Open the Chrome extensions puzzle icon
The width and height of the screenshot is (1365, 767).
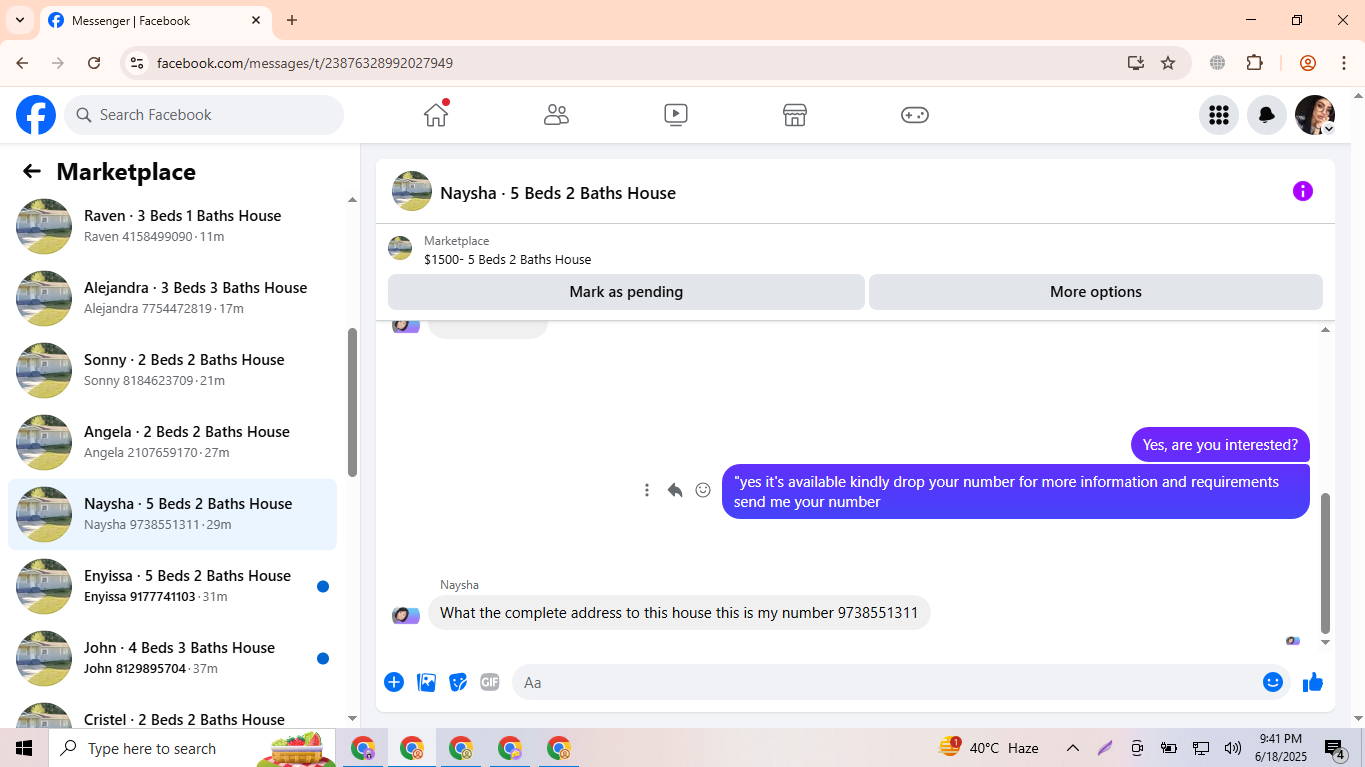(1254, 63)
